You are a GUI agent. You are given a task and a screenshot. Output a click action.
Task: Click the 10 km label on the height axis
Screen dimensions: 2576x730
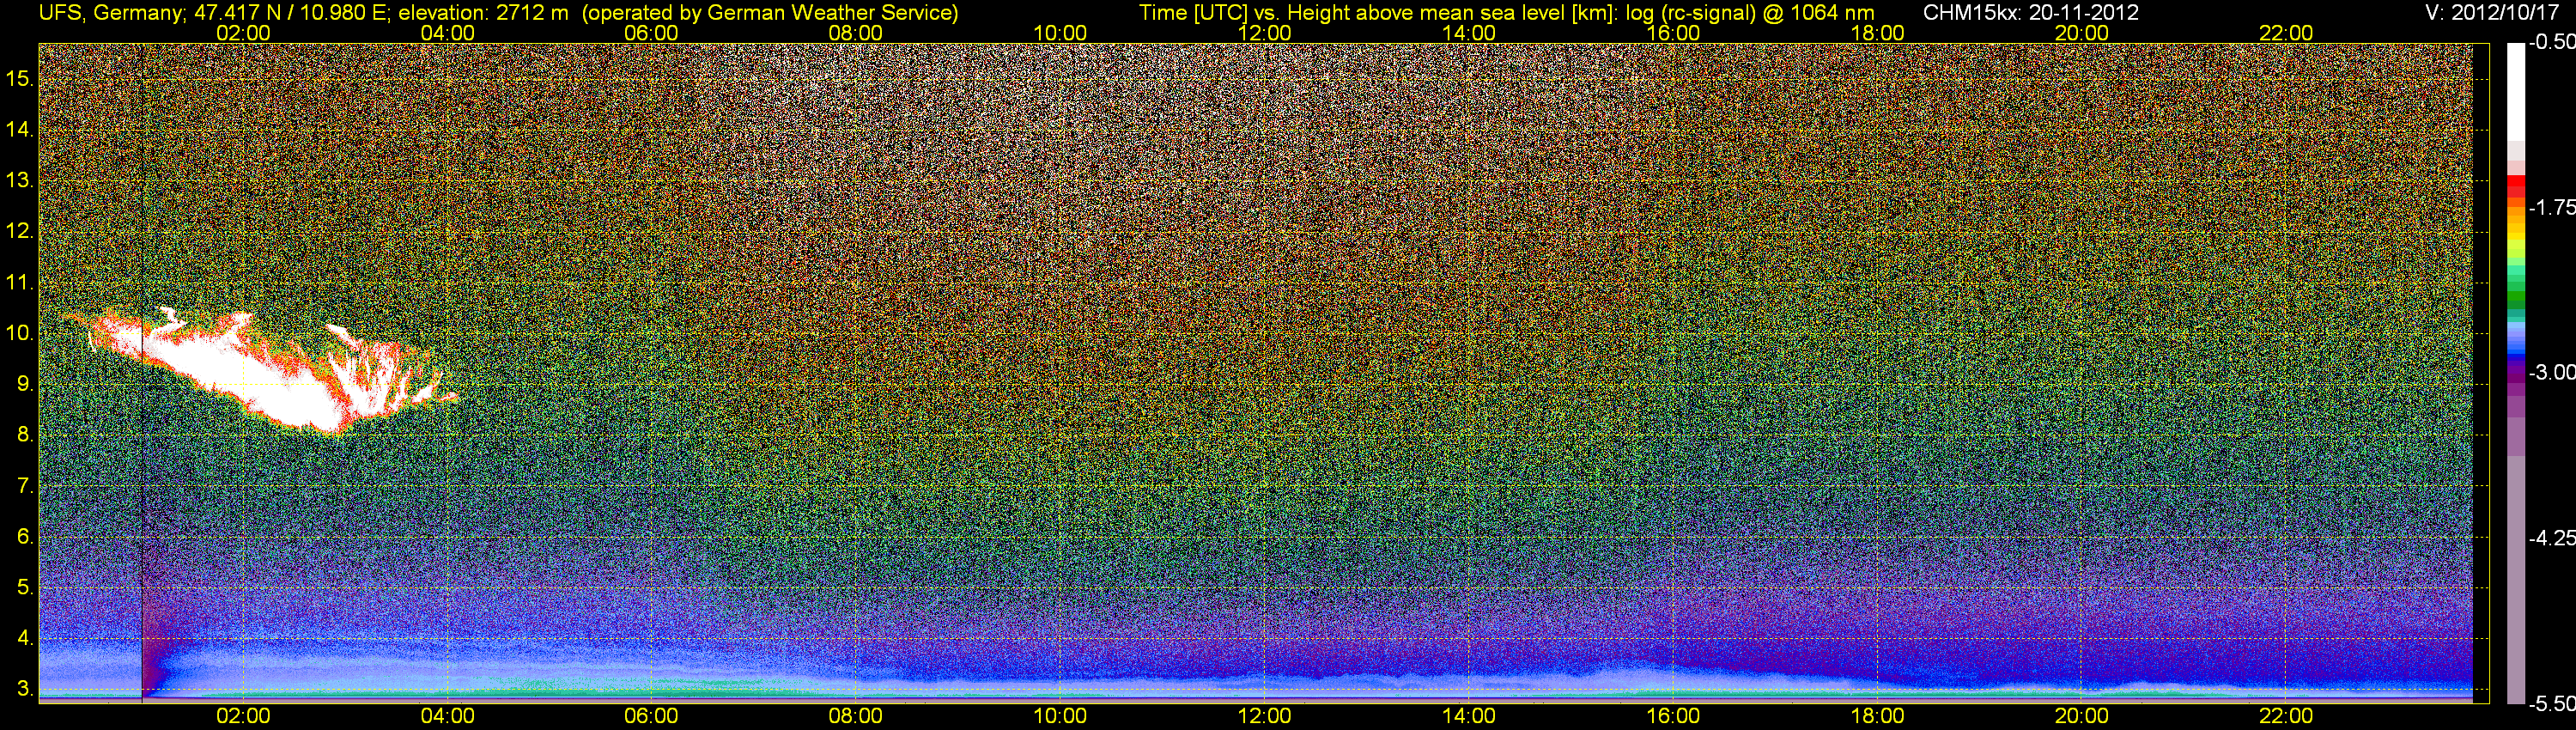pyautogui.click(x=20, y=333)
